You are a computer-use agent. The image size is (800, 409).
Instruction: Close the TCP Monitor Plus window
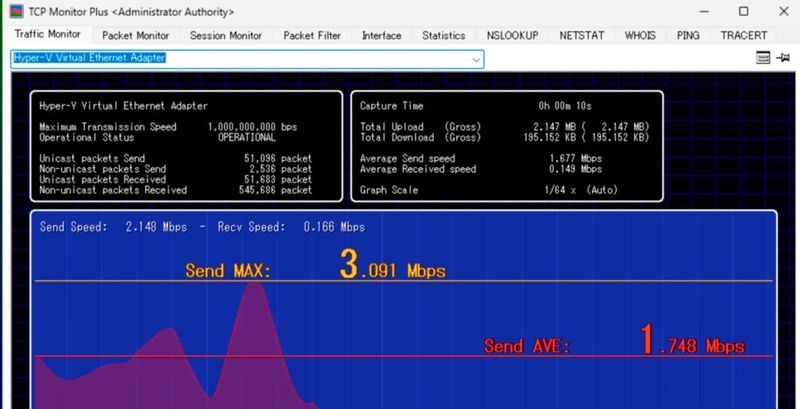click(784, 11)
